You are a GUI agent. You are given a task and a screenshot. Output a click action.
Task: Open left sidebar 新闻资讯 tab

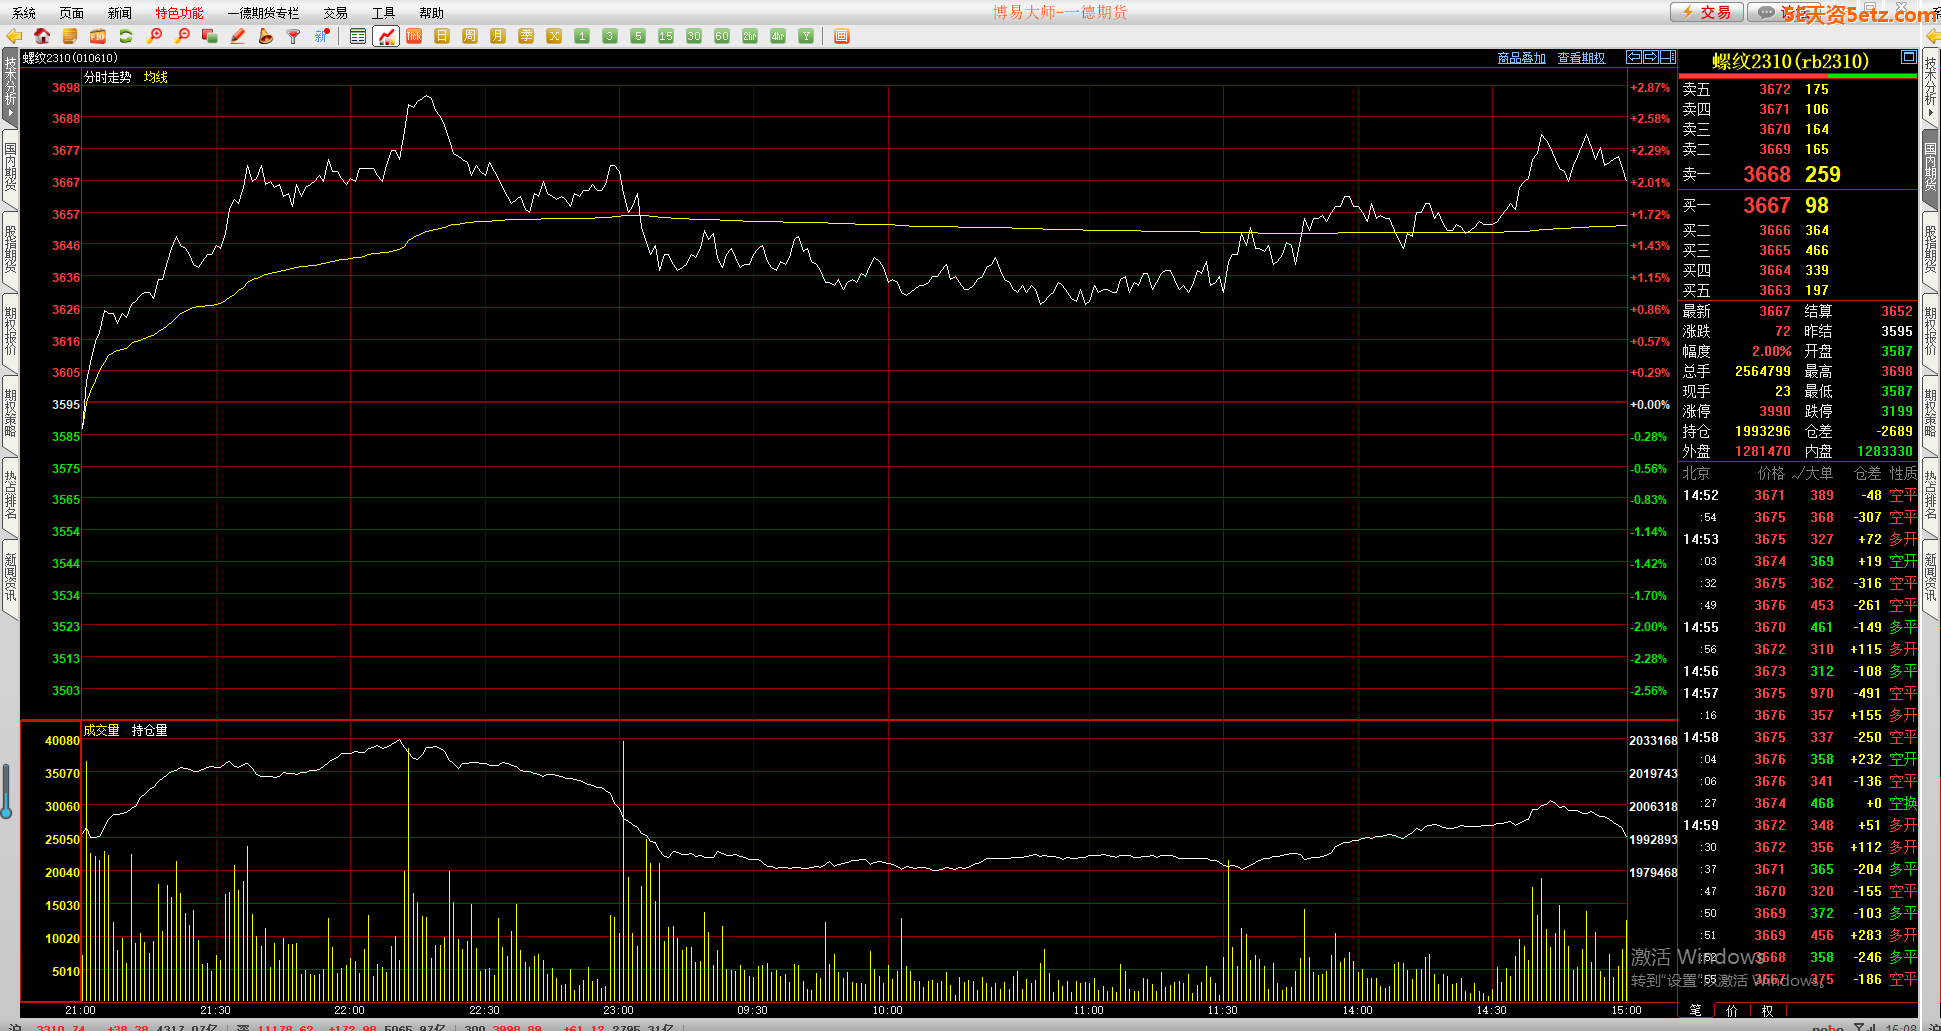(x=10, y=577)
